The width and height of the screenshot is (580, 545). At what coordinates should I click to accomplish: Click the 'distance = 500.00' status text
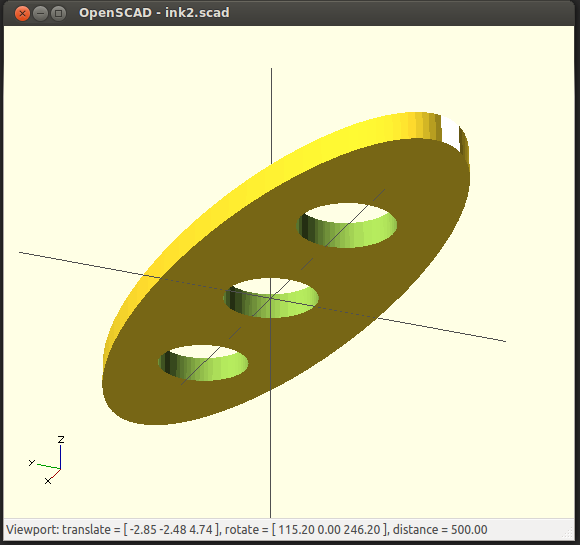(x=440, y=529)
